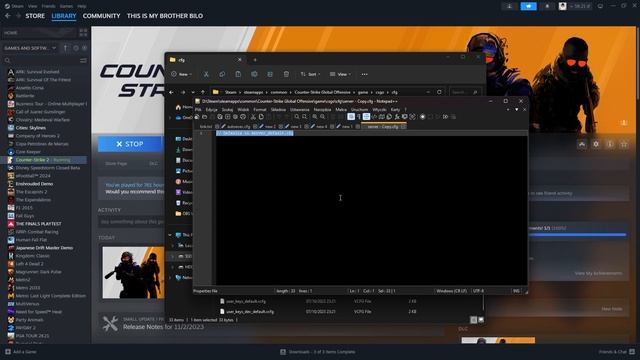Viewport: 640px width, 360px height.
Task: Click Up arrow in File Explorer navigation
Action: pos(203,92)
